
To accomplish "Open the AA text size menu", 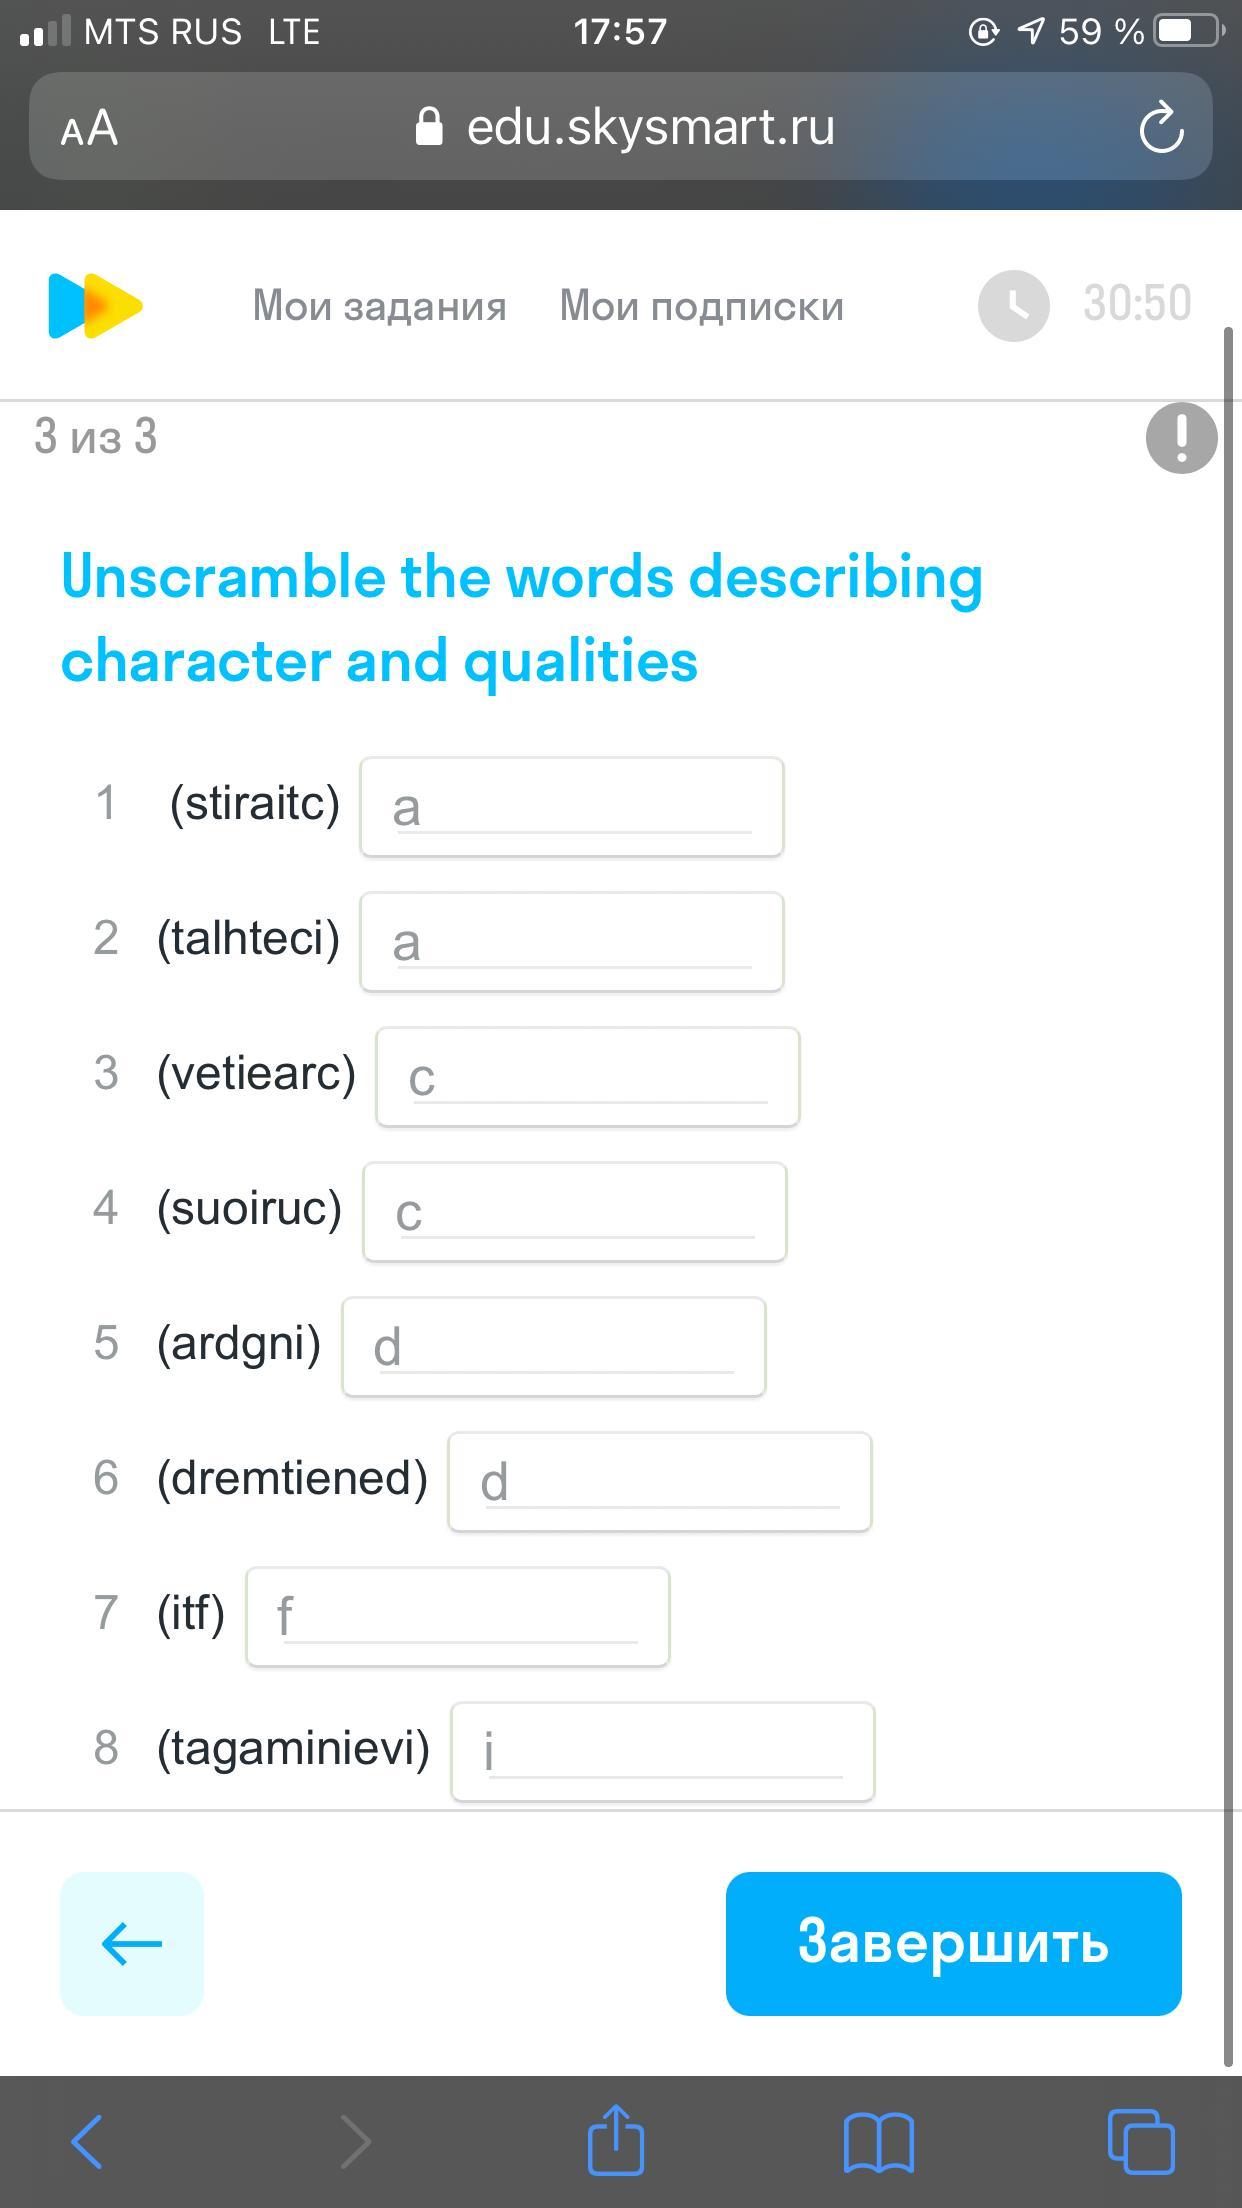I will [x=90, y=128].
